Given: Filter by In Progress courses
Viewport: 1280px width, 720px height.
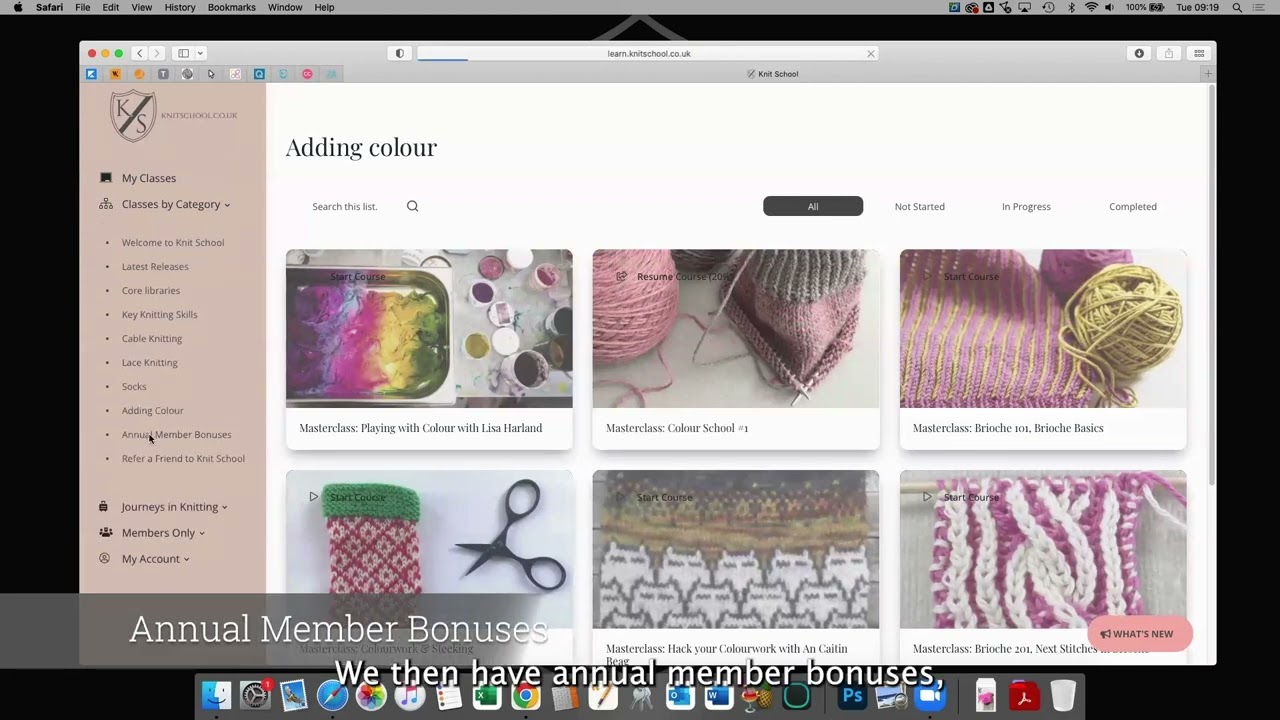Looking at the screenshot, I should pos(1026,206).
